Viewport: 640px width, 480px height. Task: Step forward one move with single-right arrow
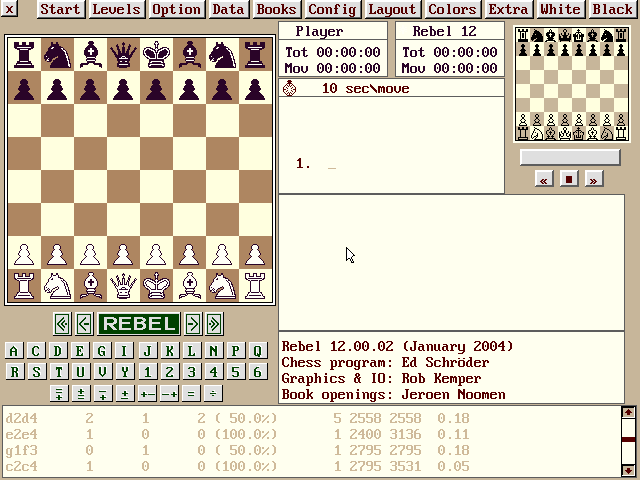tap(193, 323)
